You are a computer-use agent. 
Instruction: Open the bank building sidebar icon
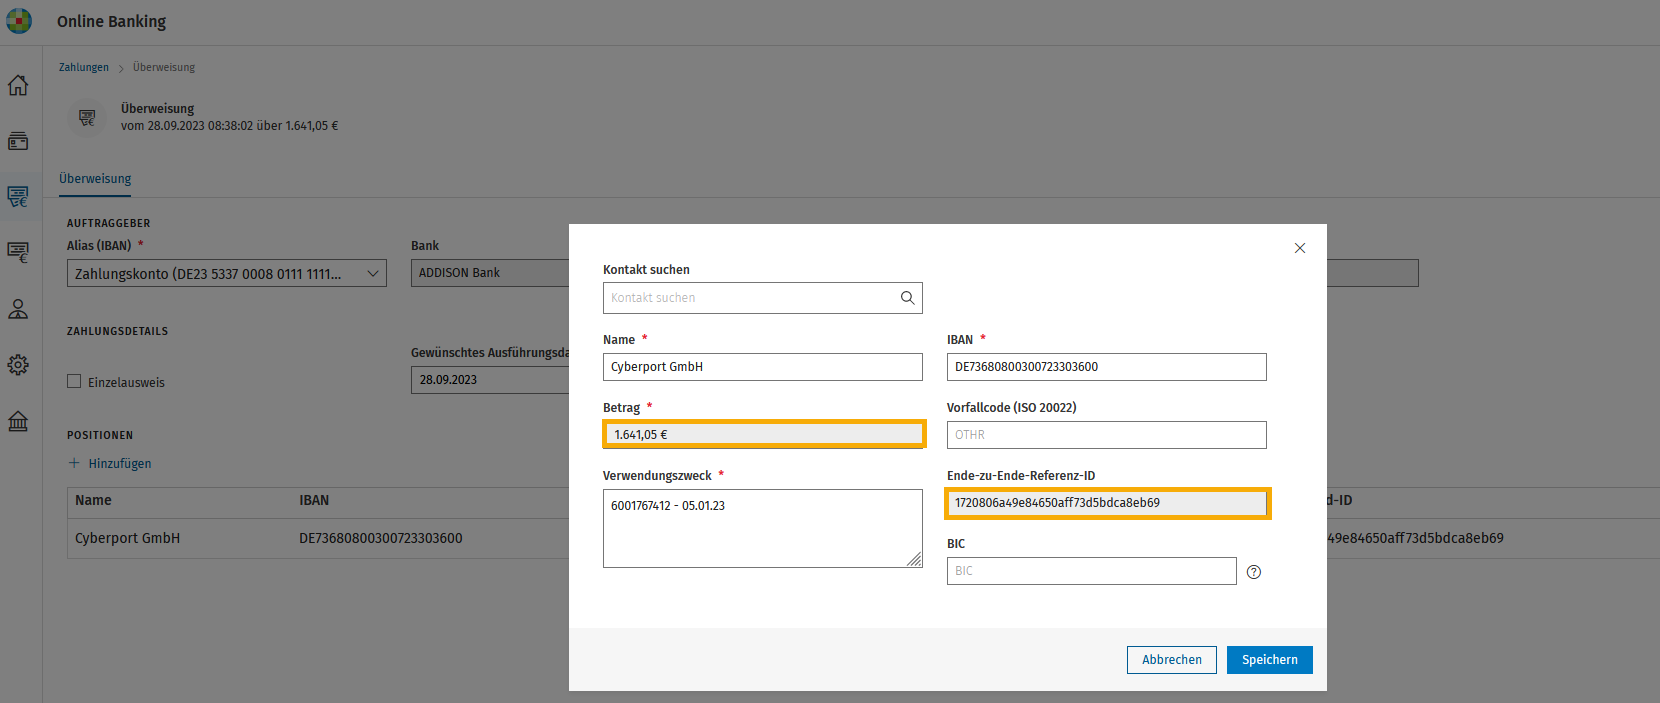coord(18,421)
